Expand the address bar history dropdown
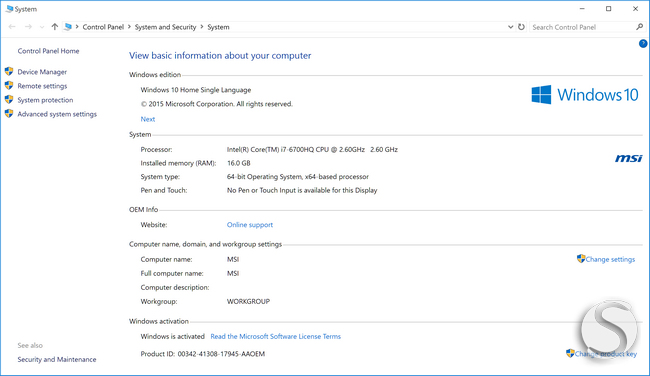This screenshot has width=650, height=376. click(510, 27)
